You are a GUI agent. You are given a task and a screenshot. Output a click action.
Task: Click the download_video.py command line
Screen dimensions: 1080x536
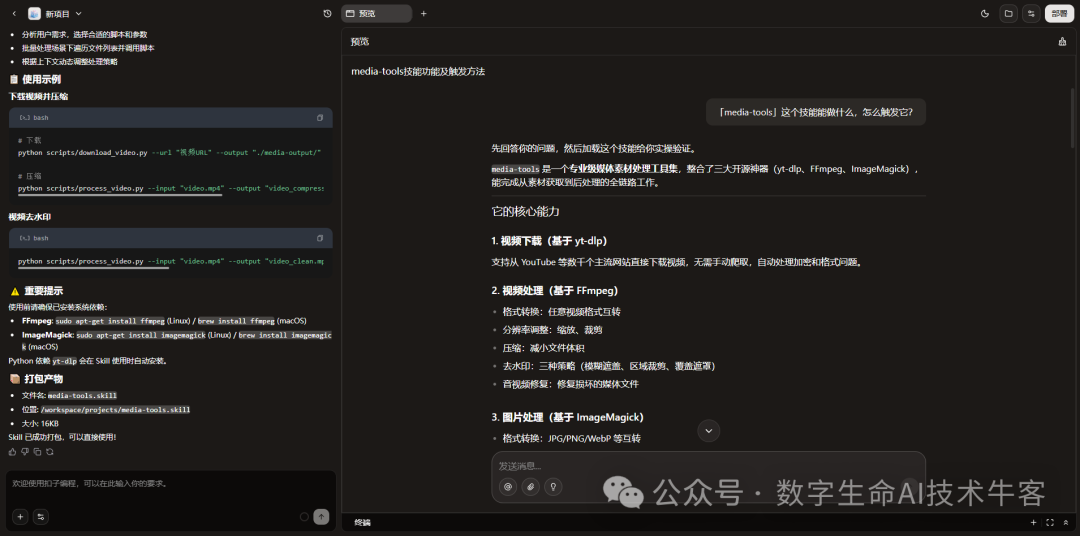[x=169, y=152]
